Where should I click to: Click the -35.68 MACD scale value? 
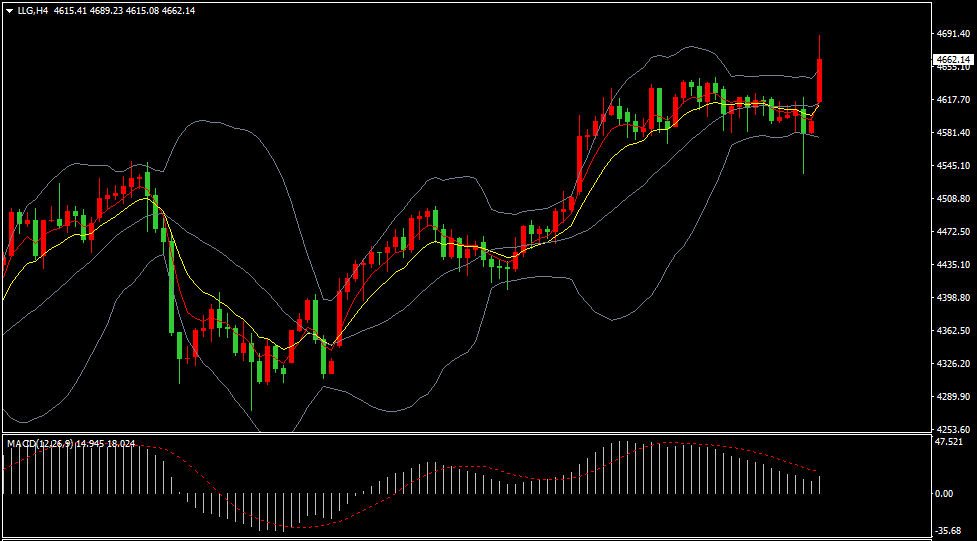click(x=948, y=531)
